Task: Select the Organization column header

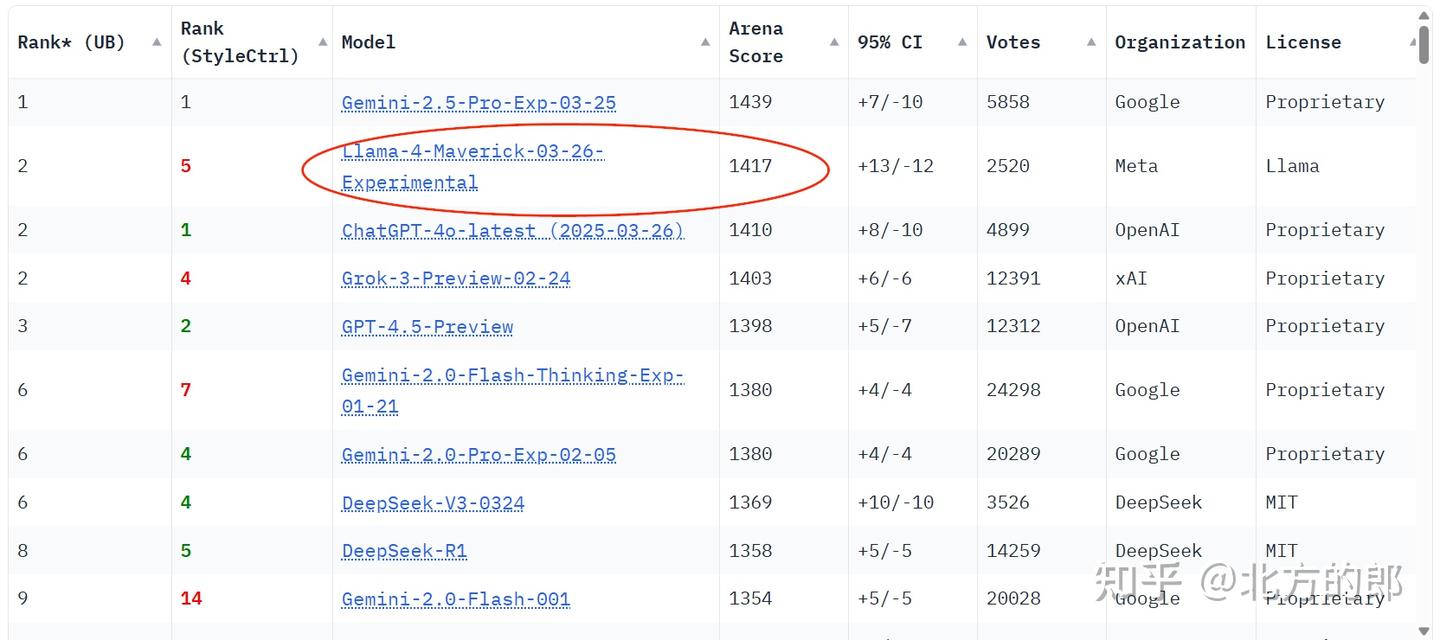Action: [x=1180, y=42]
